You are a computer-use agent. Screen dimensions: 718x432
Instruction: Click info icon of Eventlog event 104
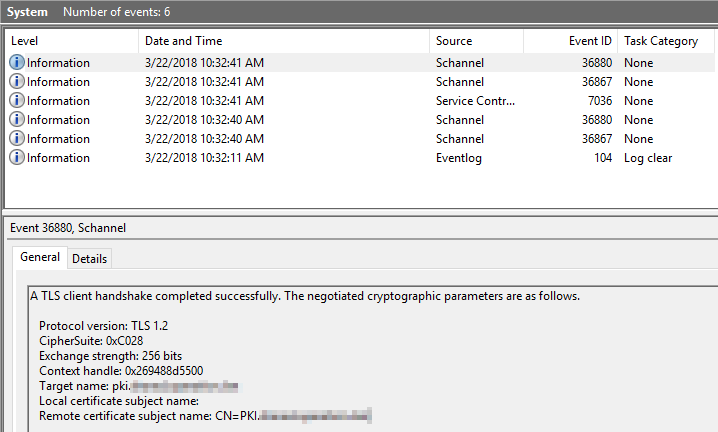coord(17,158)
